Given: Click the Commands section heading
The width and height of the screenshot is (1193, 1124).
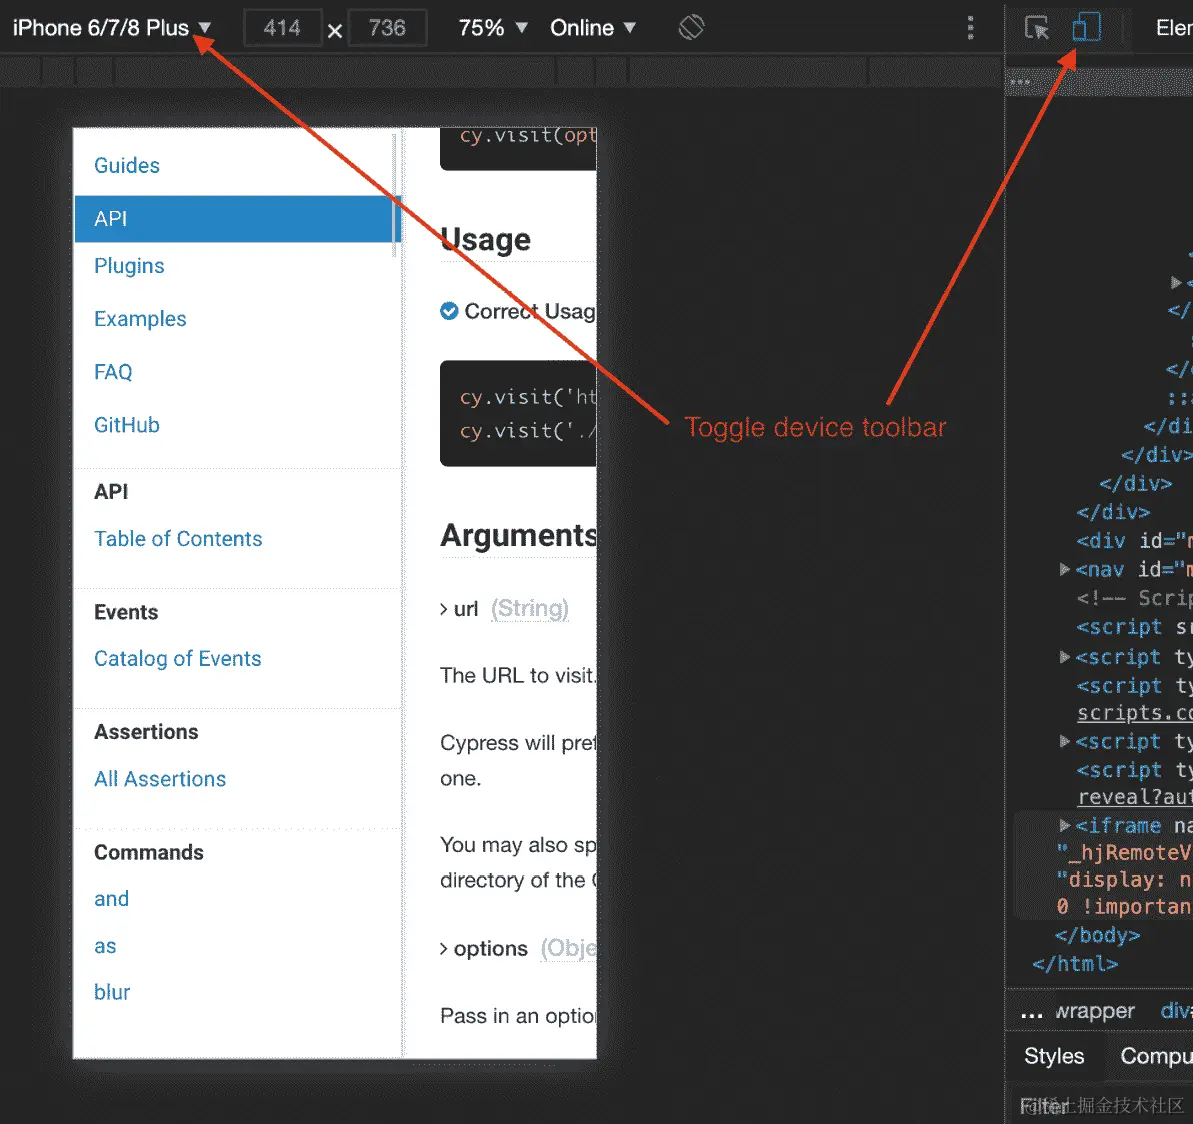Looking at the screenshot, I should point(149,852).
